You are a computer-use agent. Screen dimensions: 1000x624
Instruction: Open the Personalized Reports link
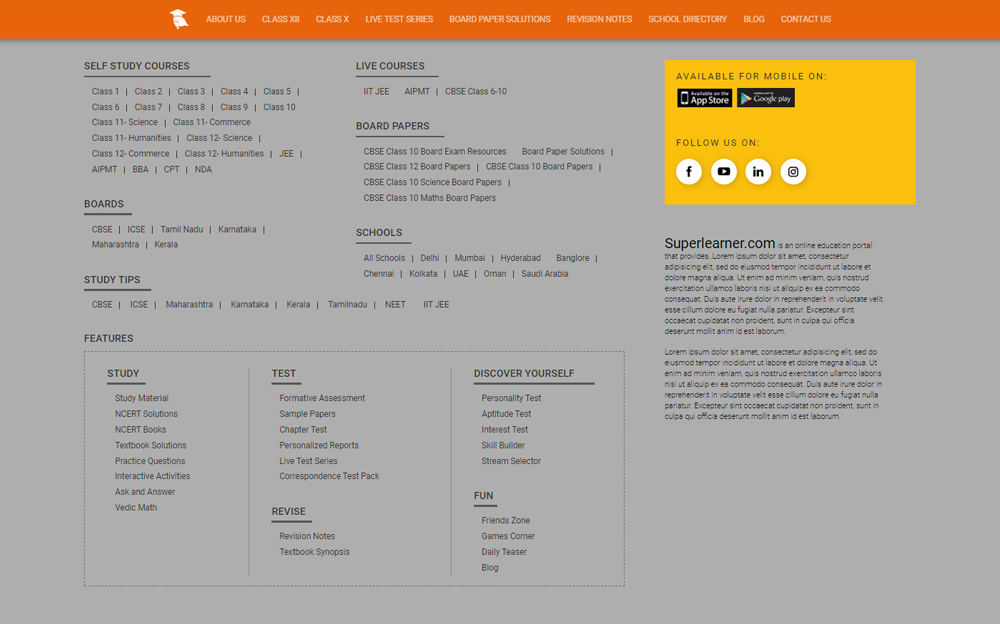pos(319,445)
